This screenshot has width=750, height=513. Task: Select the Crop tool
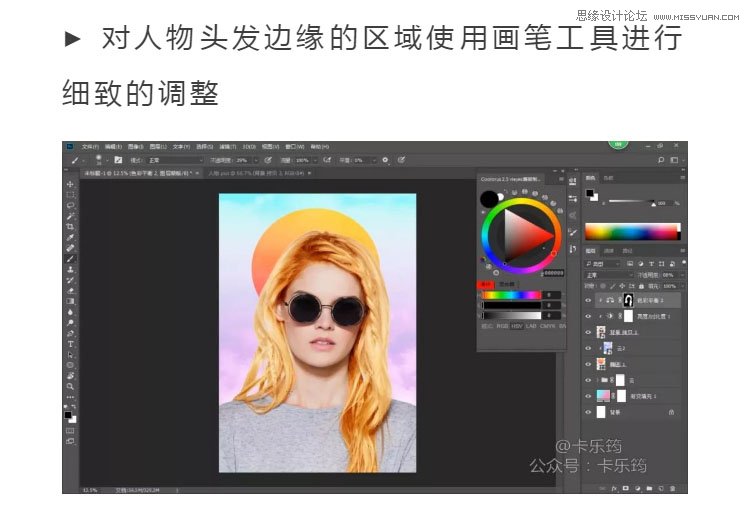[x=70, y=227]
